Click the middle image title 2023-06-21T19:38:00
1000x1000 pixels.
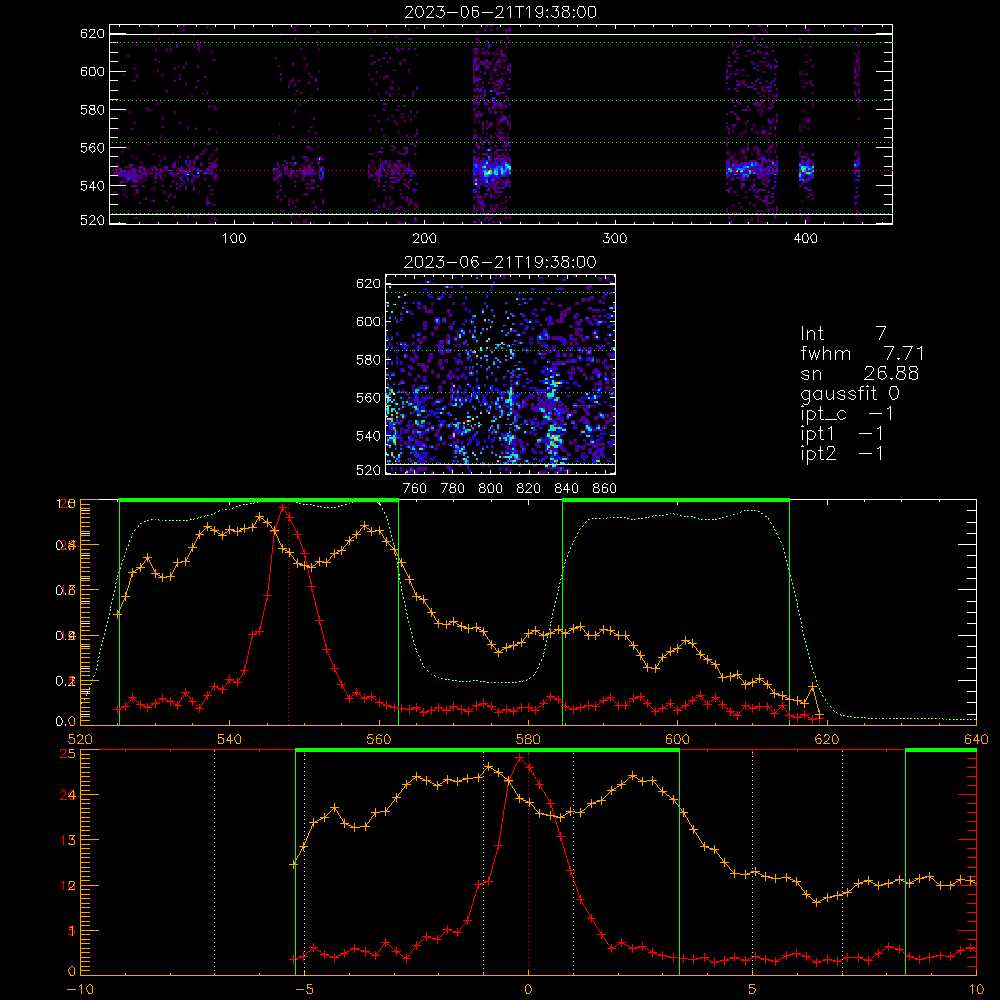501,262
